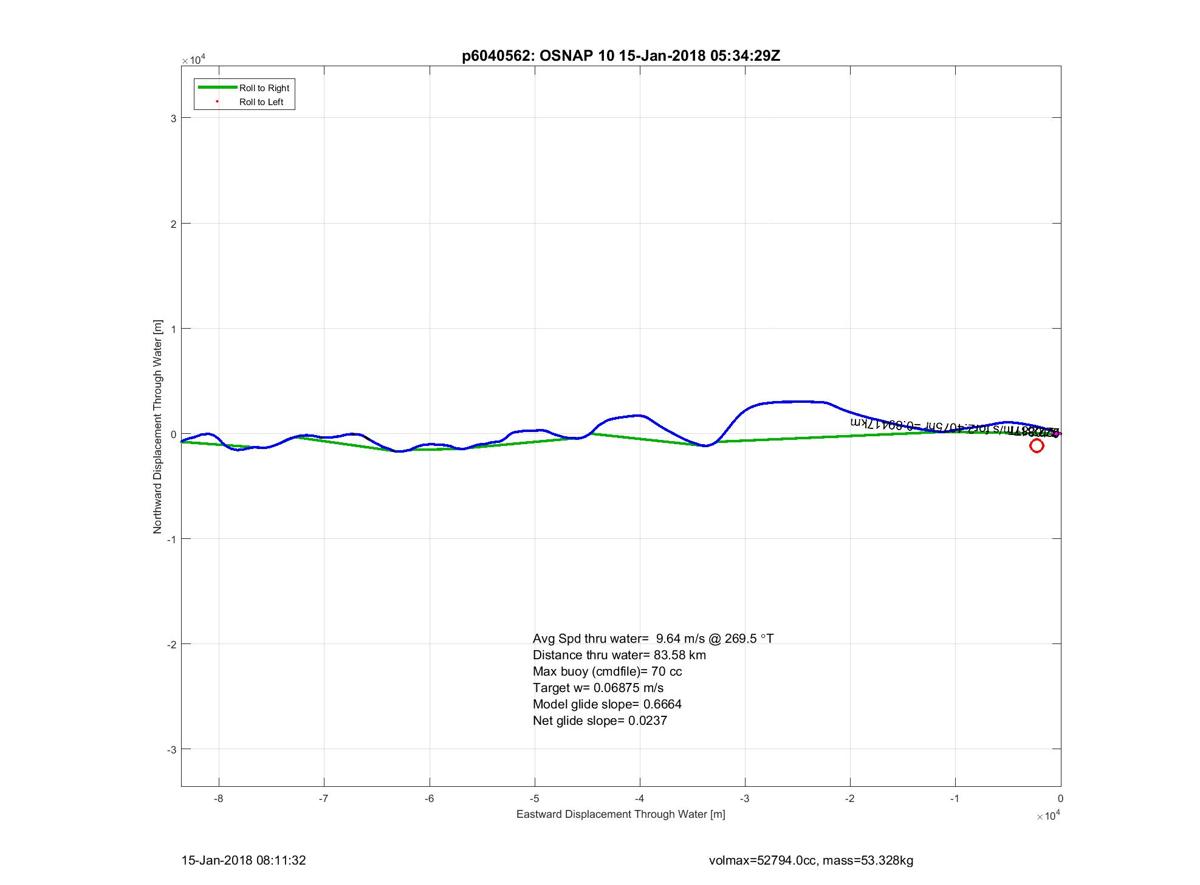The height and width of the screenshot is (885, 1200).
Task: Click the Distance thru water= 83.58 km text
Action: click(x=620, y=655)
